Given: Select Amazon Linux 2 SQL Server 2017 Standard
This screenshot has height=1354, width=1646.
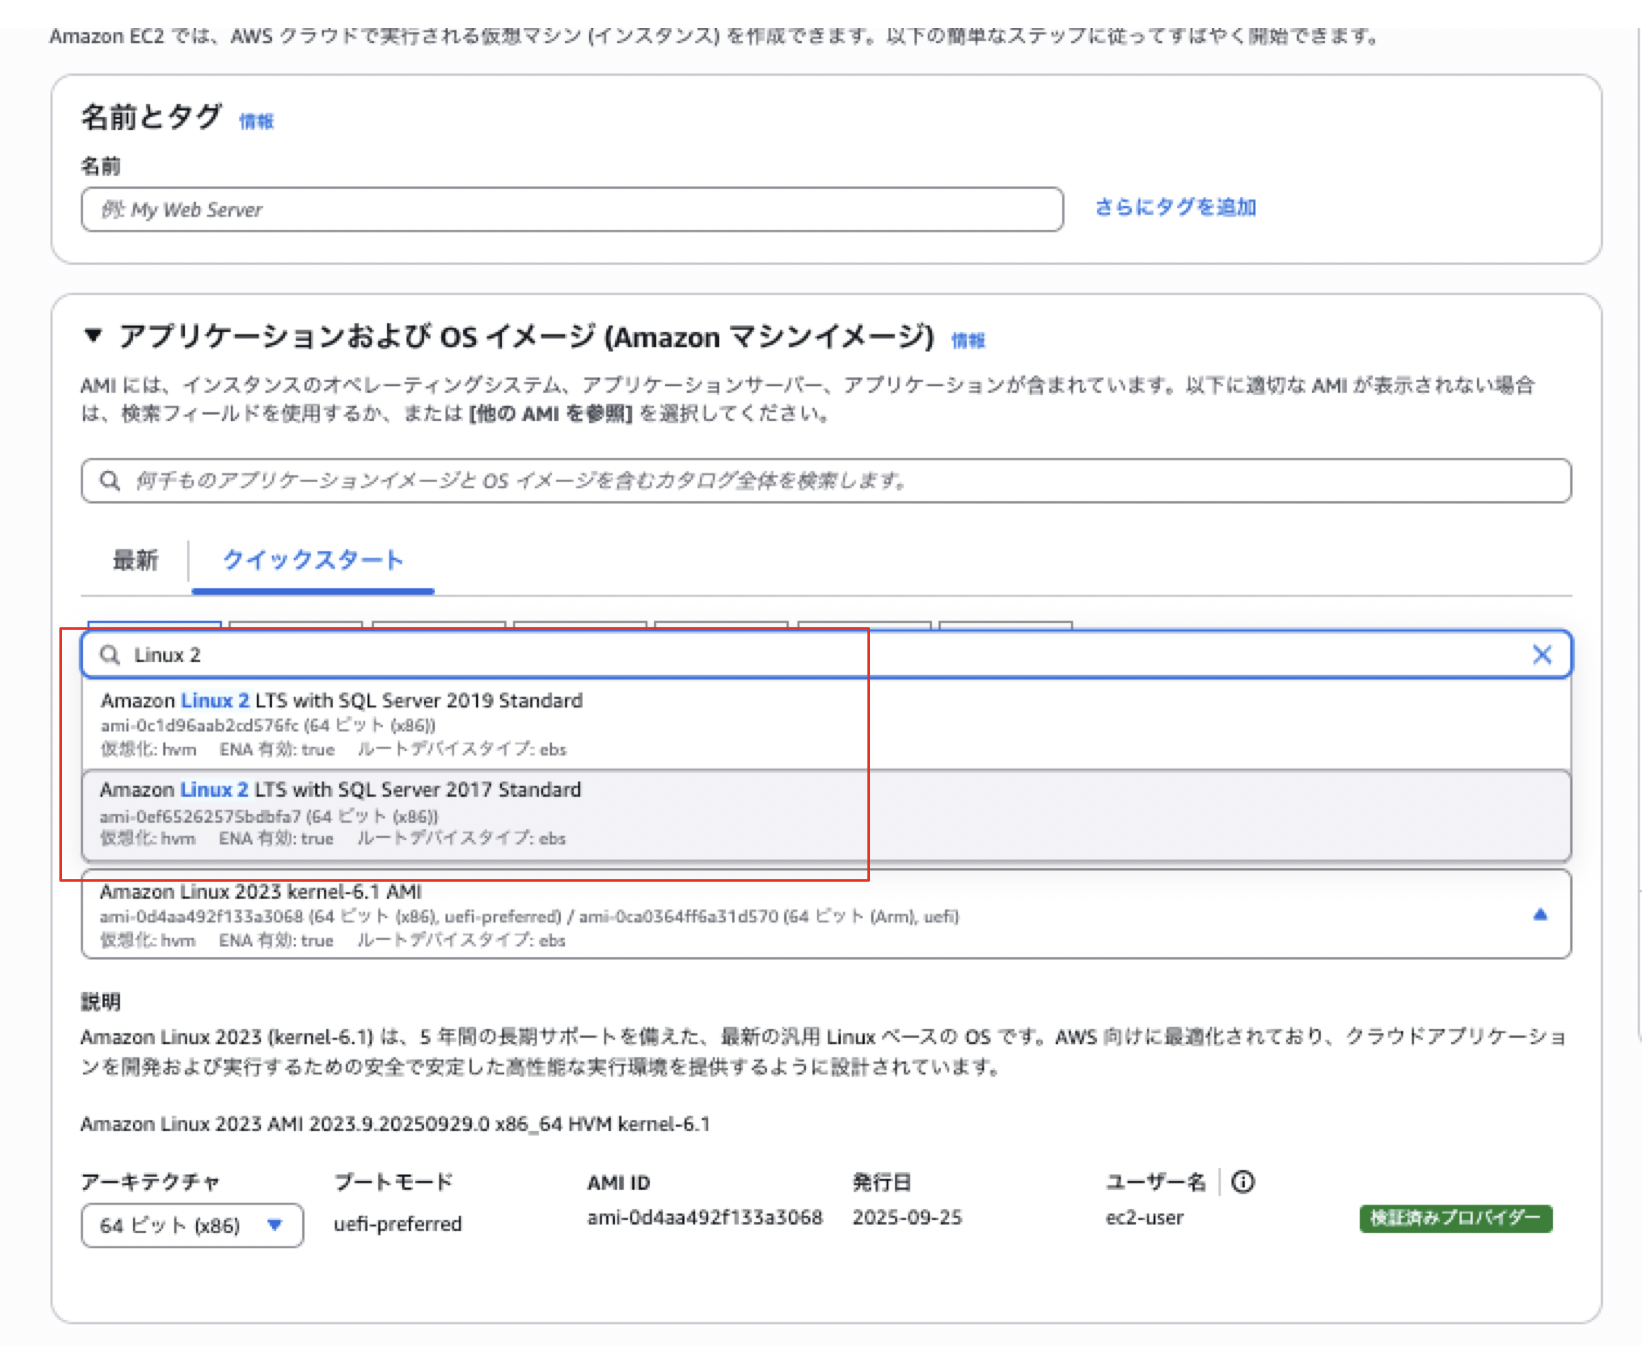Looking at the screenshot, I should pos(826,815).
